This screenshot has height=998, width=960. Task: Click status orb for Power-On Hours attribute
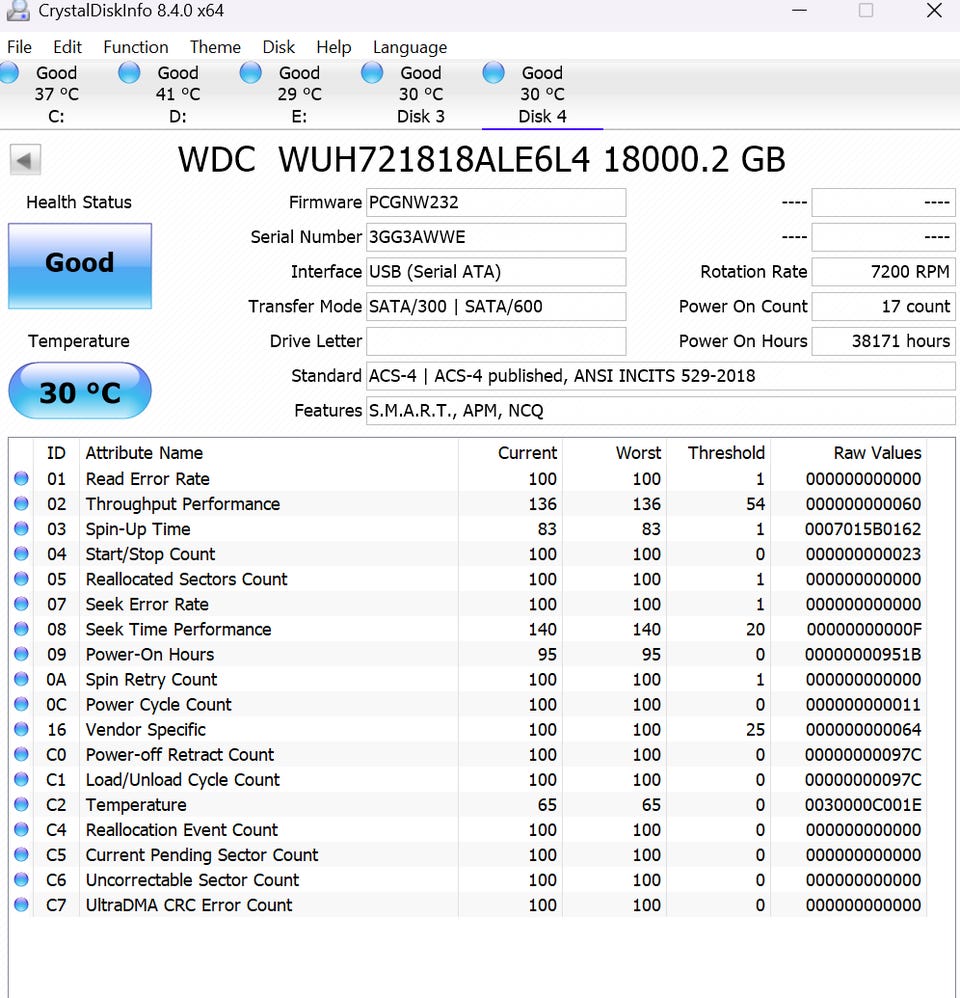22,654
